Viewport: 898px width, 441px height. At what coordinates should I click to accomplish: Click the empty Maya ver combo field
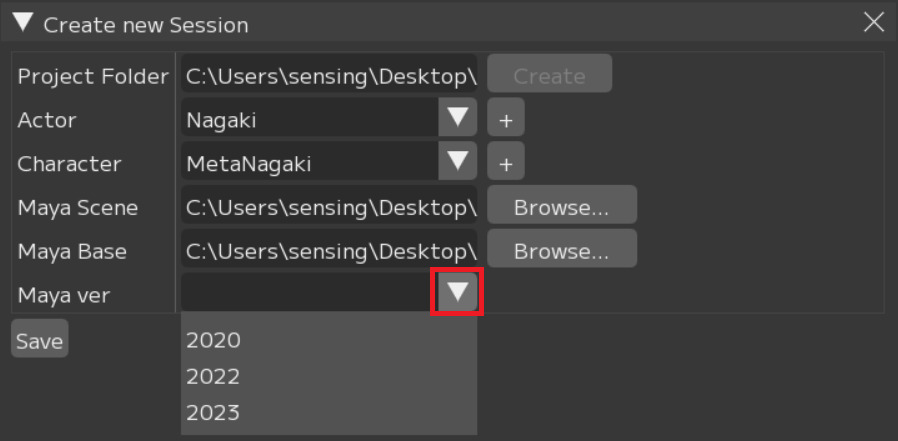(306, 294)
